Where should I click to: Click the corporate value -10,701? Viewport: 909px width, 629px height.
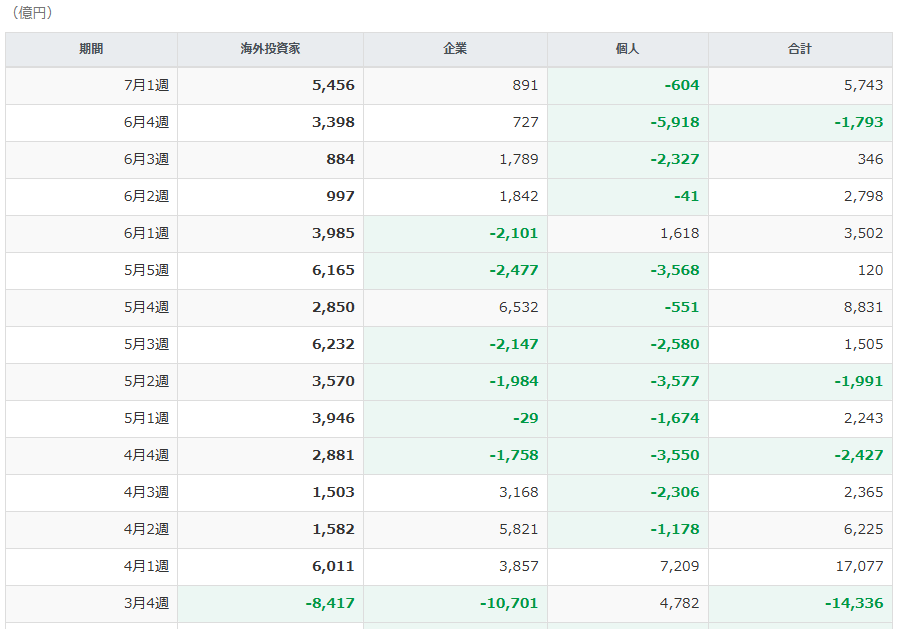pyautogui.click(x=509, y=603)
